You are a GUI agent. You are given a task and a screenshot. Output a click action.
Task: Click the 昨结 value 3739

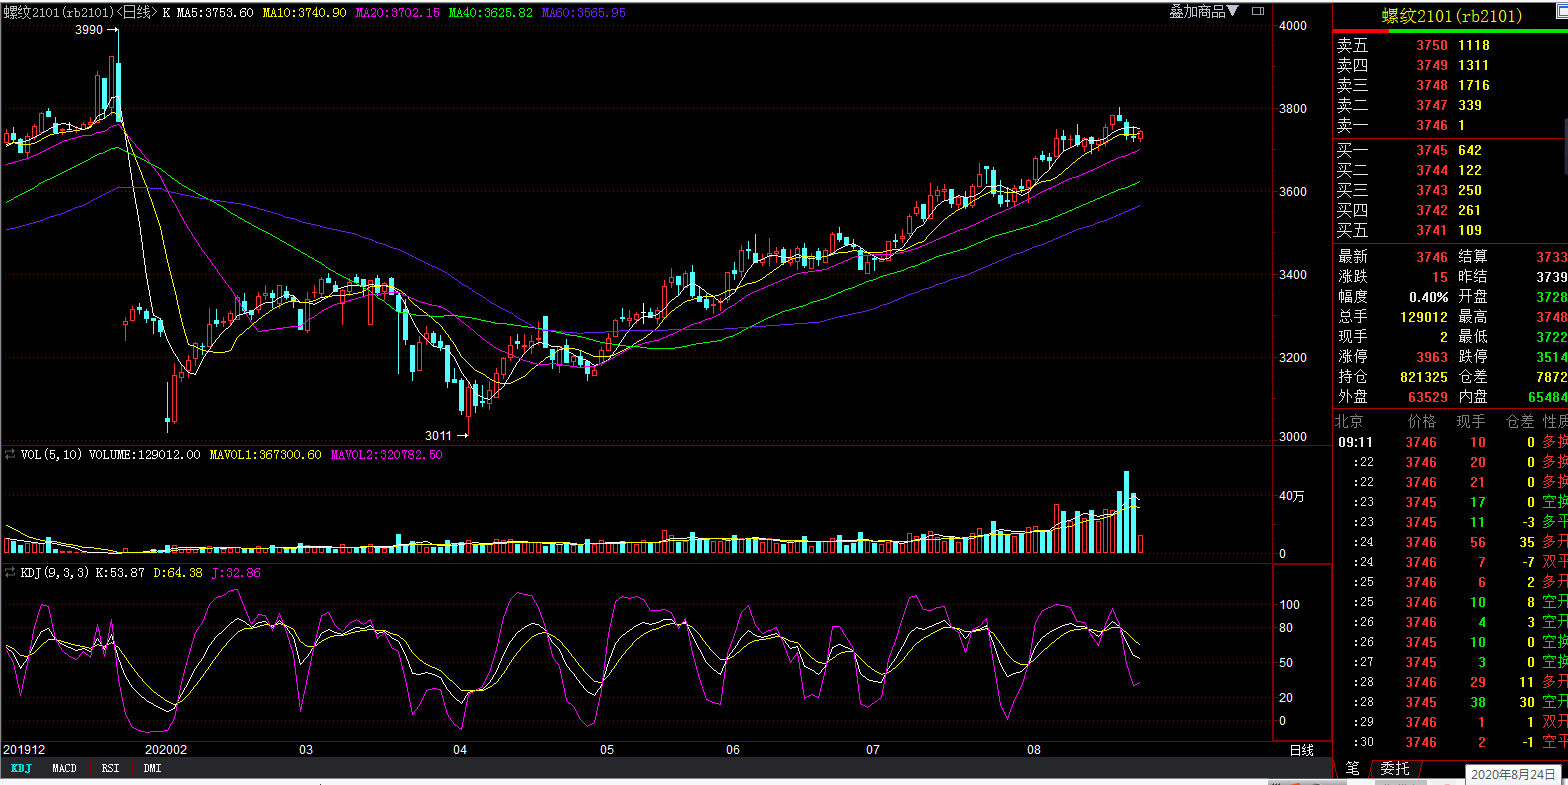pos(1552,277)
